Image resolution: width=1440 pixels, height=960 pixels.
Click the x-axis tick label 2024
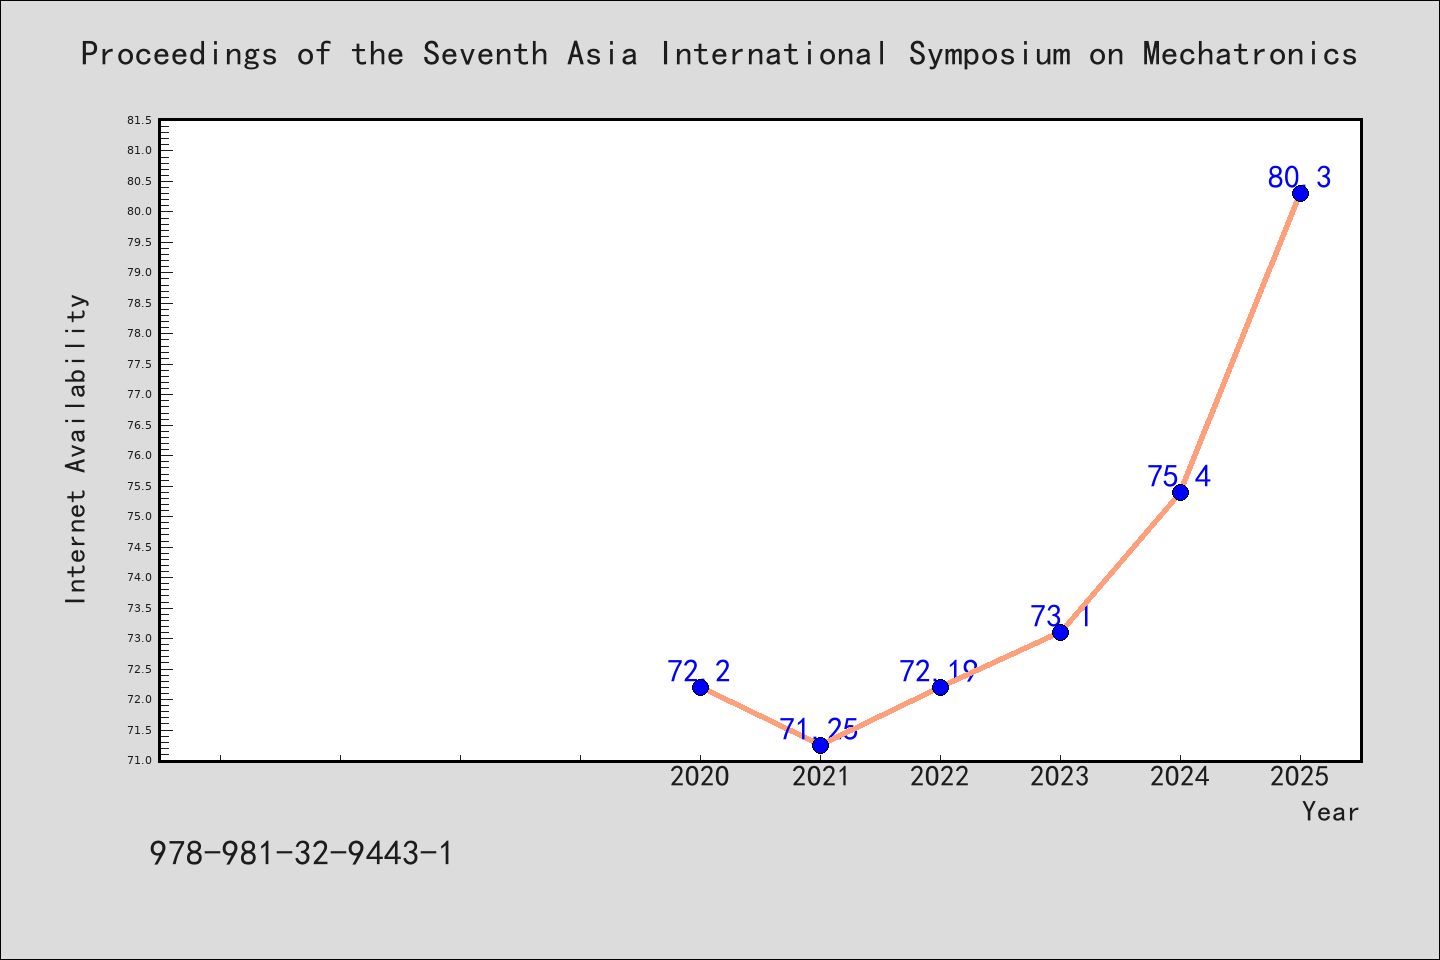tap(1180, 776)
